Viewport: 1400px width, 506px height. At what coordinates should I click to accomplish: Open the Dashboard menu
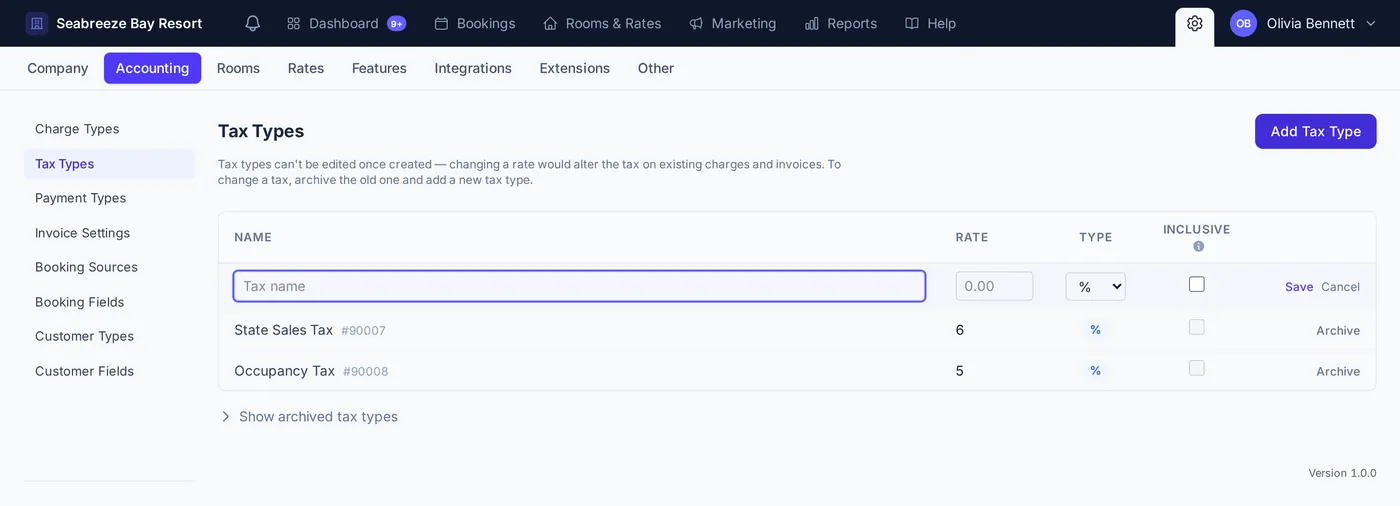(346, 23)
